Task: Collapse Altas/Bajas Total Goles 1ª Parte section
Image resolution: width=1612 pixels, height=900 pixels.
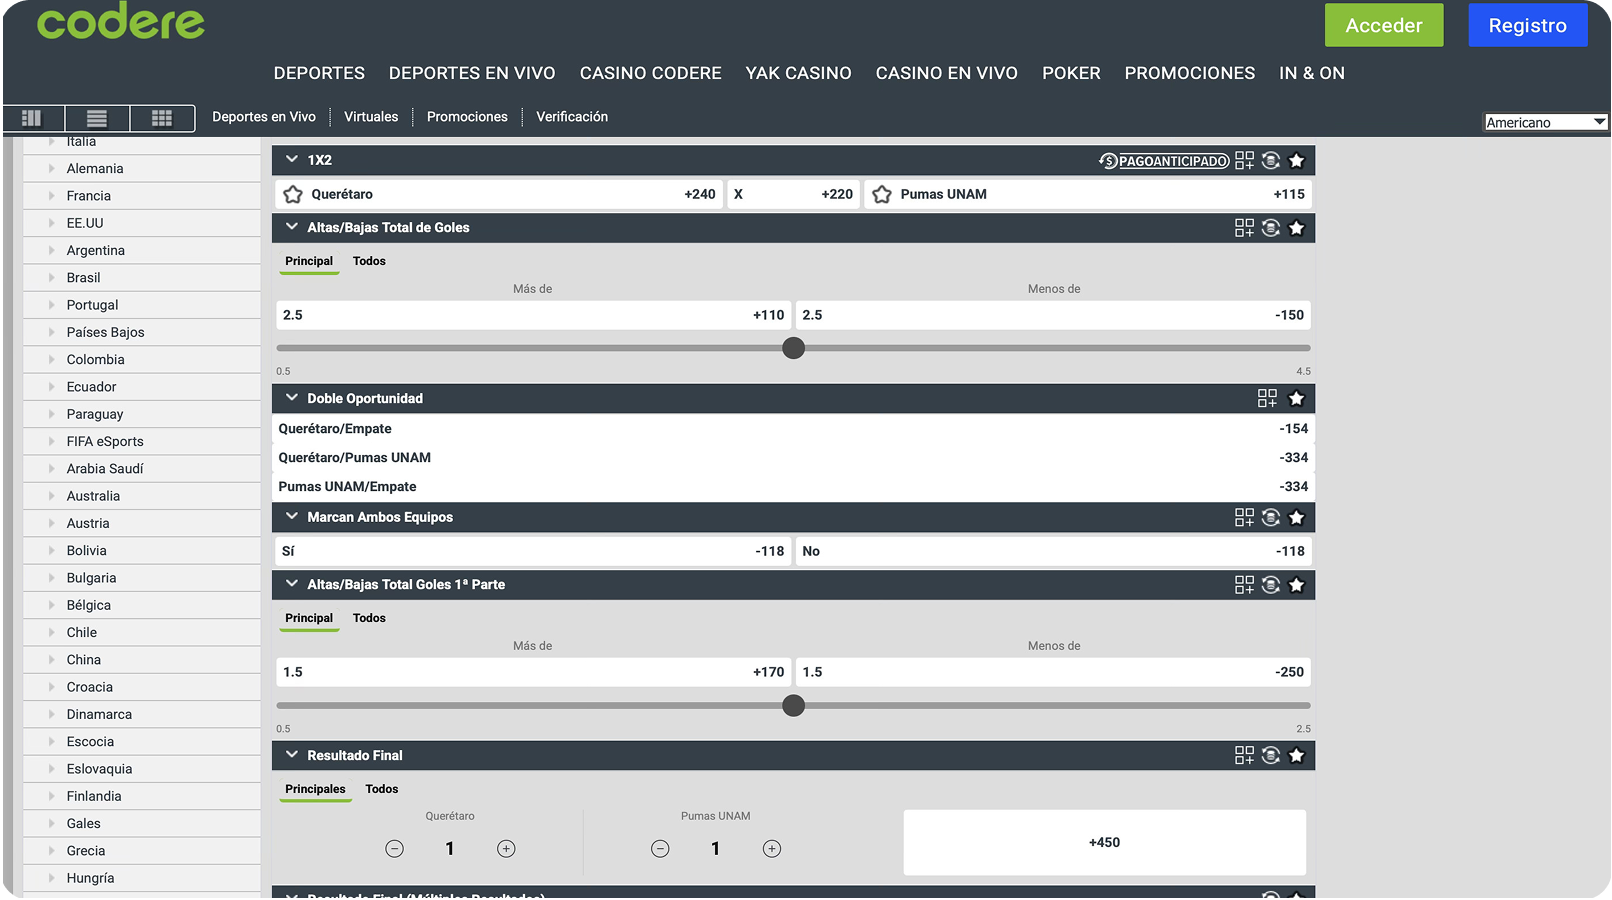Action: pyautogui.click(x=292, y=584)
